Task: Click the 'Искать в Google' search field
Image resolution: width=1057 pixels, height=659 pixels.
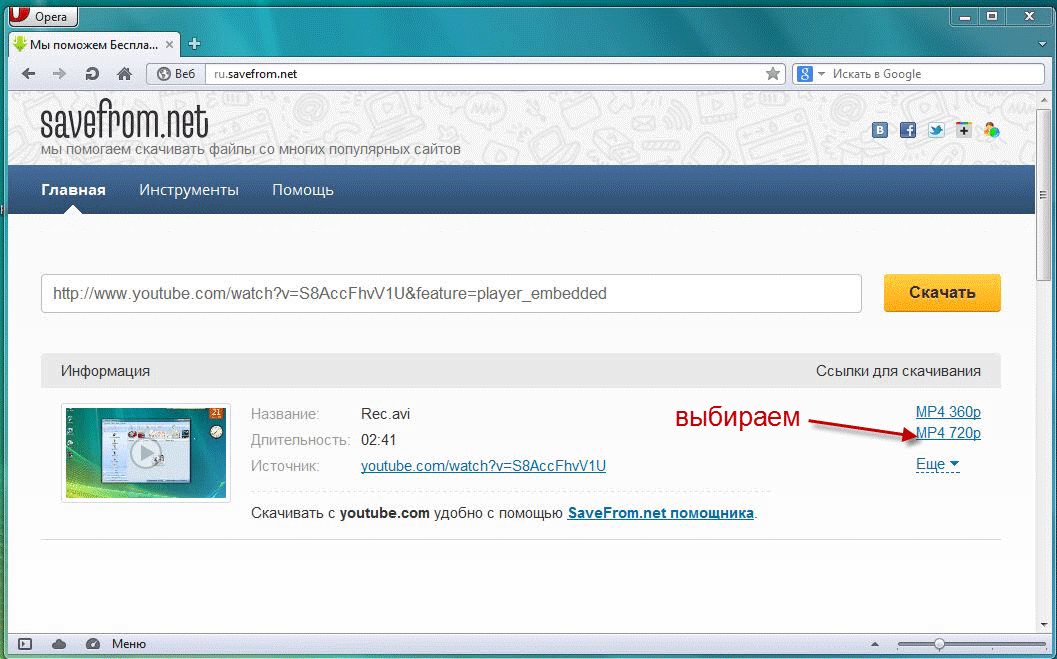Action: click(936, 74)
